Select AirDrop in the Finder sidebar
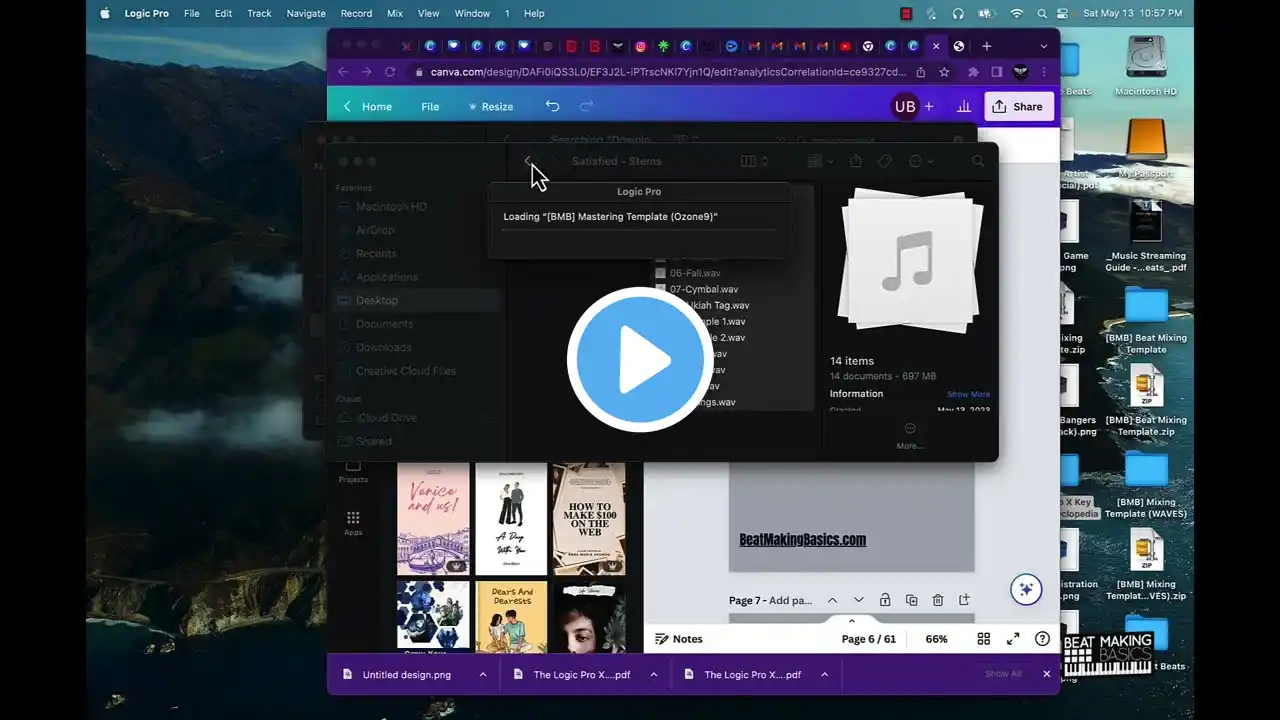 coord(375,230)
